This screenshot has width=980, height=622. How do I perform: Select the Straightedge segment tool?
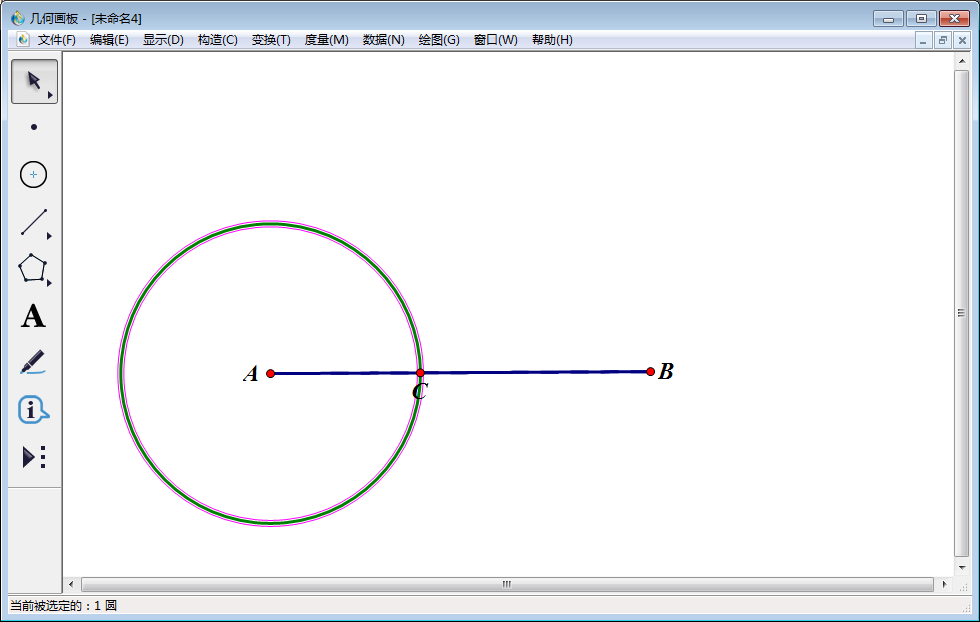[34, 222]
